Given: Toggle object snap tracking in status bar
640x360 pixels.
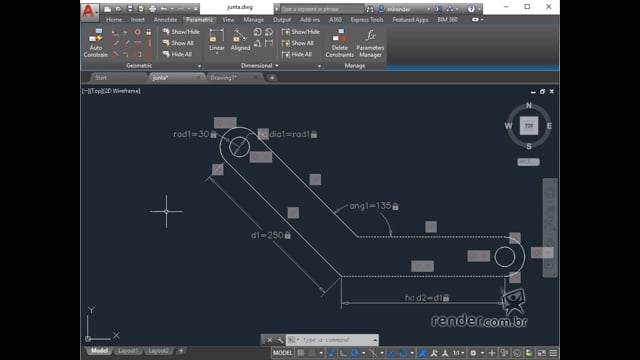Looking at the screenshot, I should pos(392,353).
